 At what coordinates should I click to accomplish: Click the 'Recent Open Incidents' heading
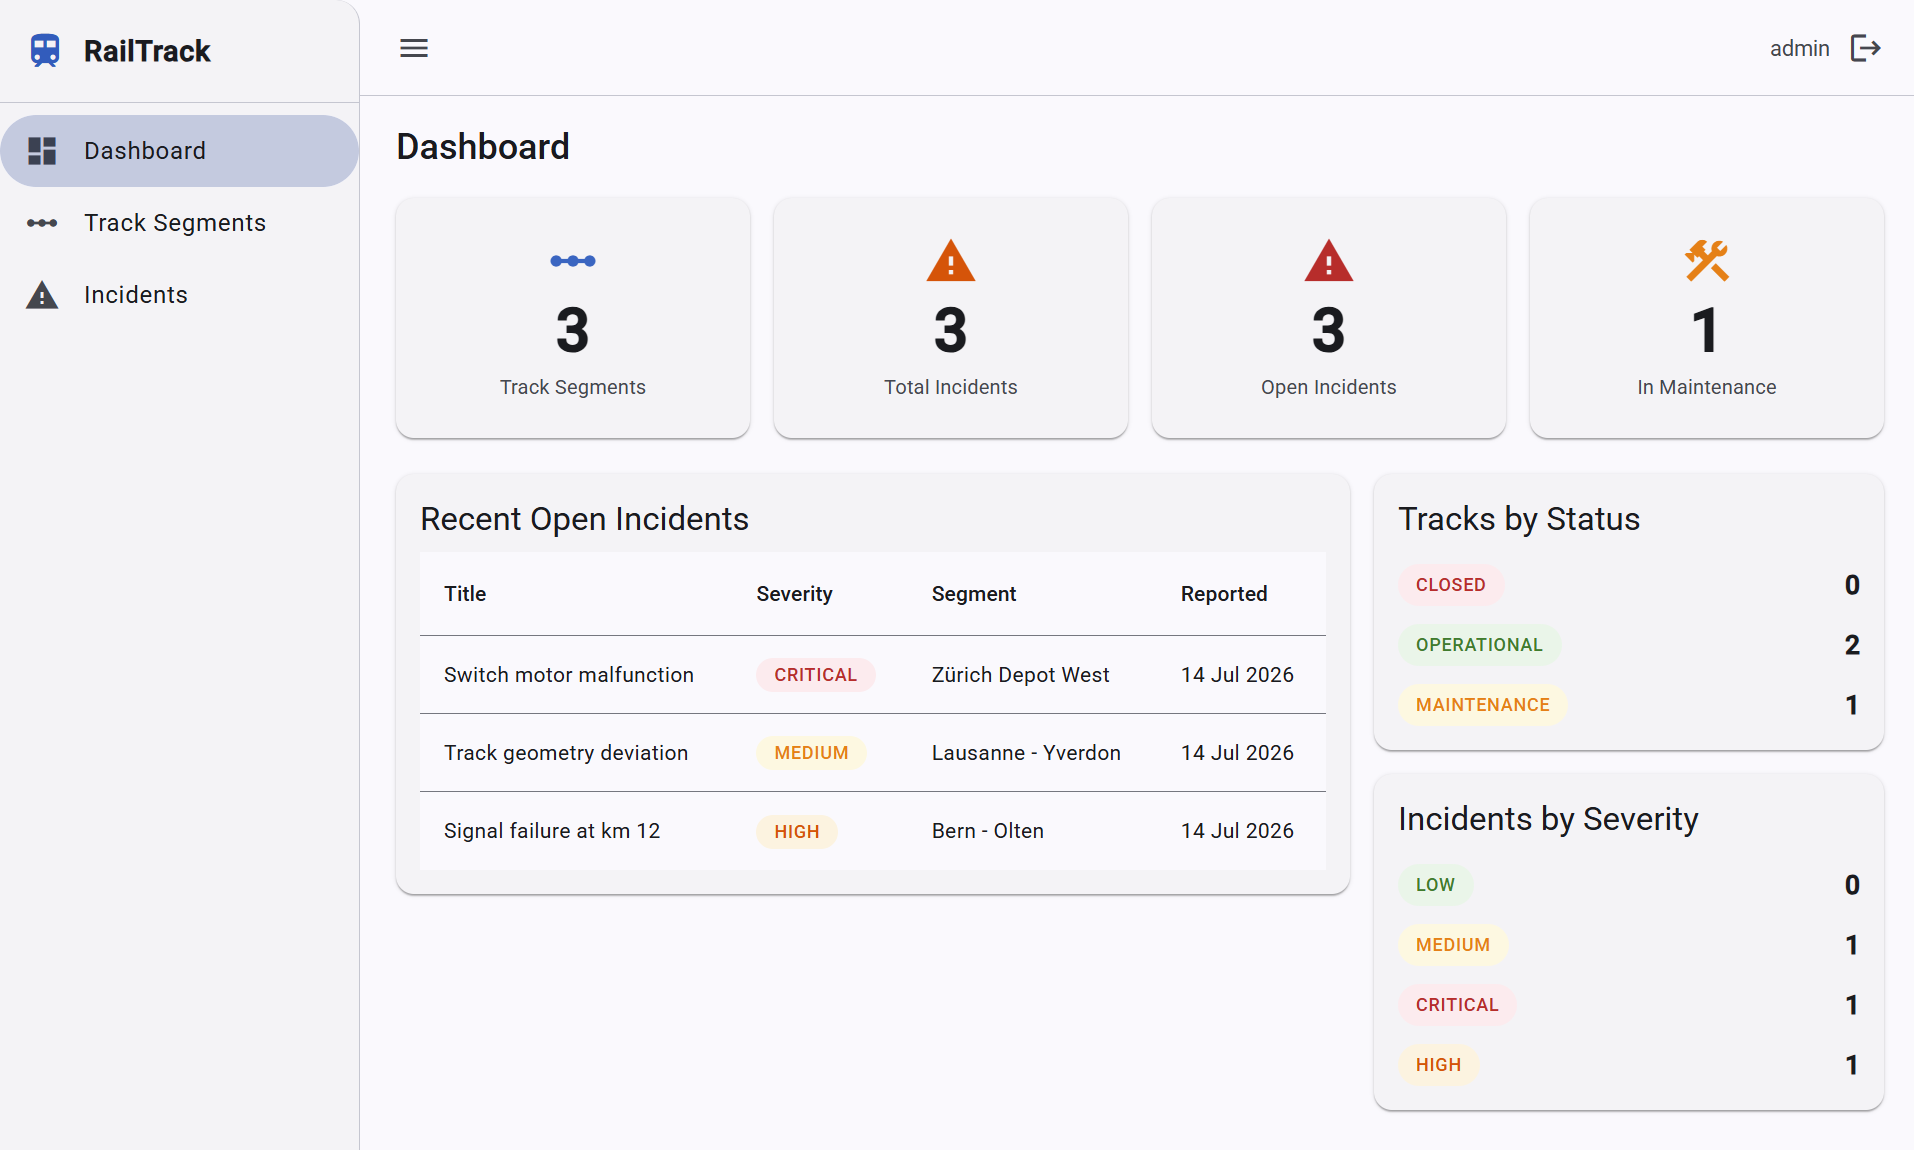(584, 519)
